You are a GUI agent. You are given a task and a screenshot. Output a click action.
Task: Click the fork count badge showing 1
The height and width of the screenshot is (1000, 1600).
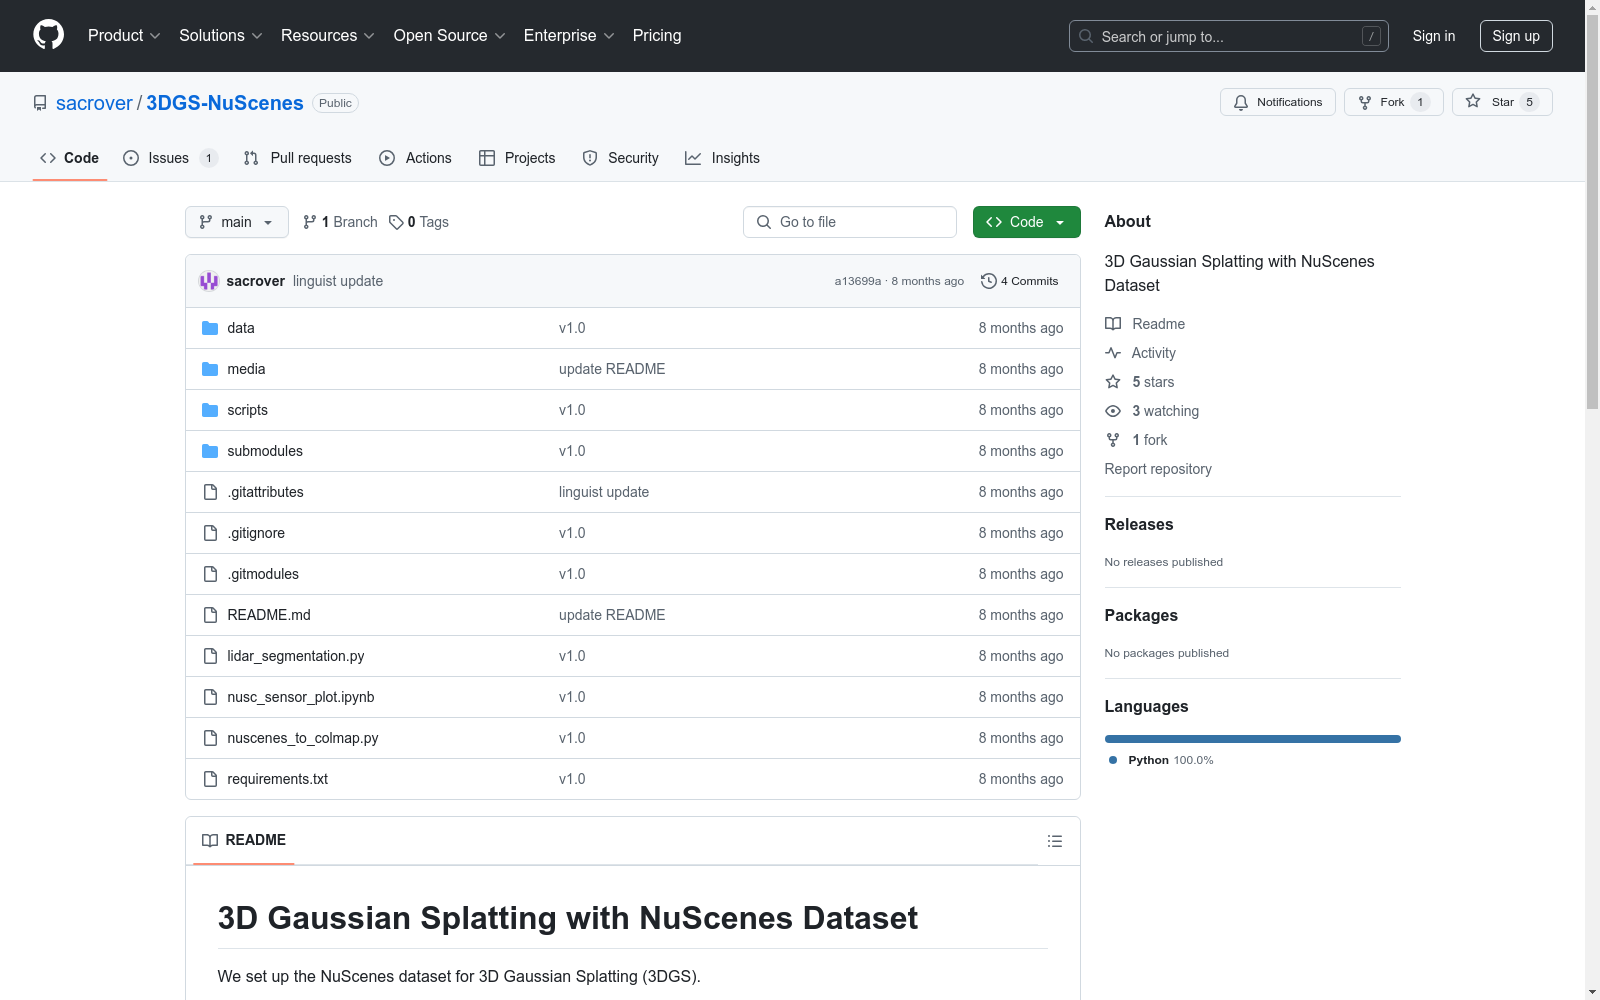click(x=1420, y=102)
